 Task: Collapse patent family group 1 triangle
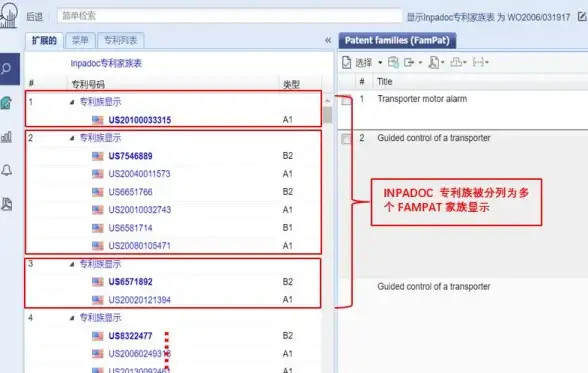tap(72, 102)
